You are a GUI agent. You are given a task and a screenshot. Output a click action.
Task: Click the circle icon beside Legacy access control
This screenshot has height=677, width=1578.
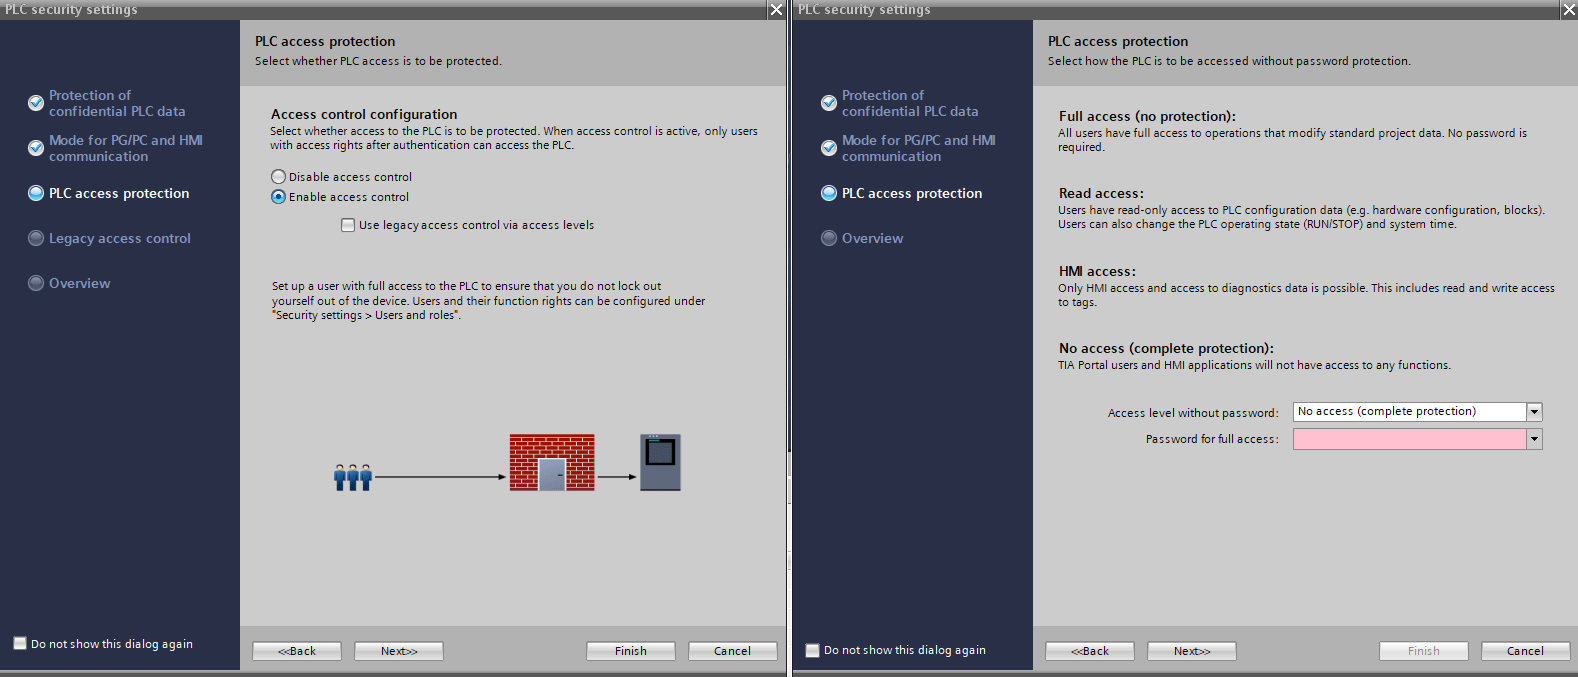pos(36,238)
